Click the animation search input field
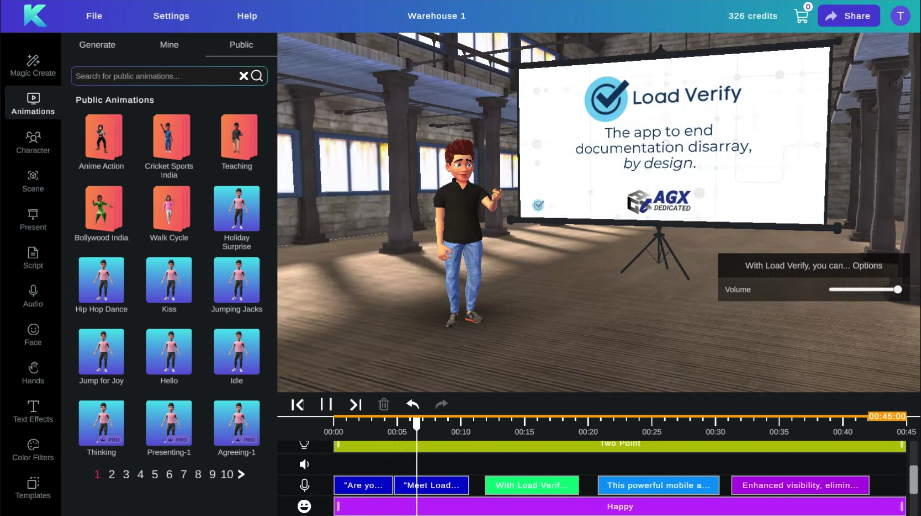921x516 pixels. 154,76
